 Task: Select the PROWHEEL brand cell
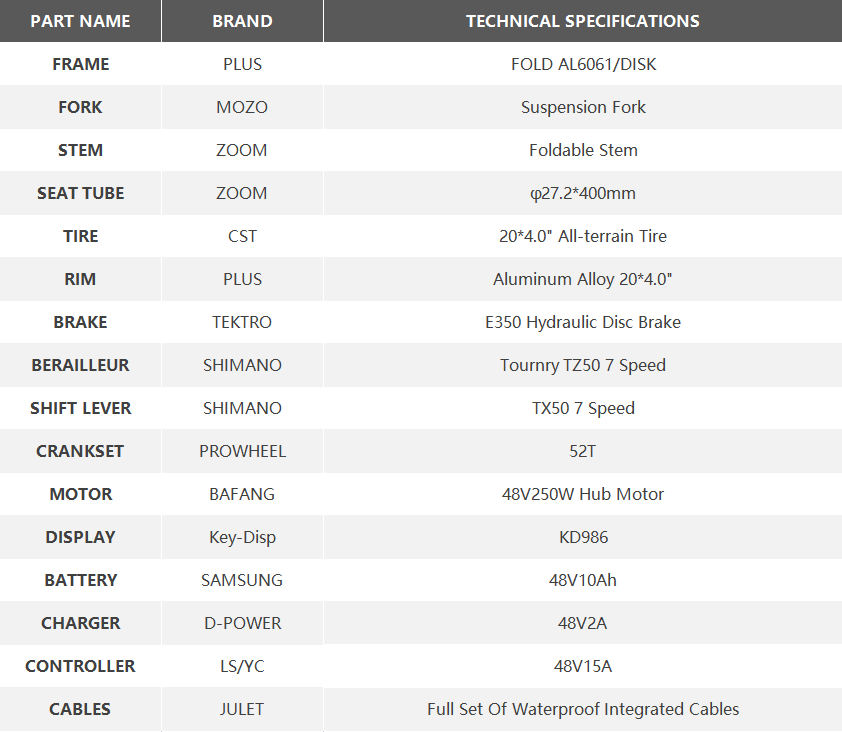tap(242, 451)
